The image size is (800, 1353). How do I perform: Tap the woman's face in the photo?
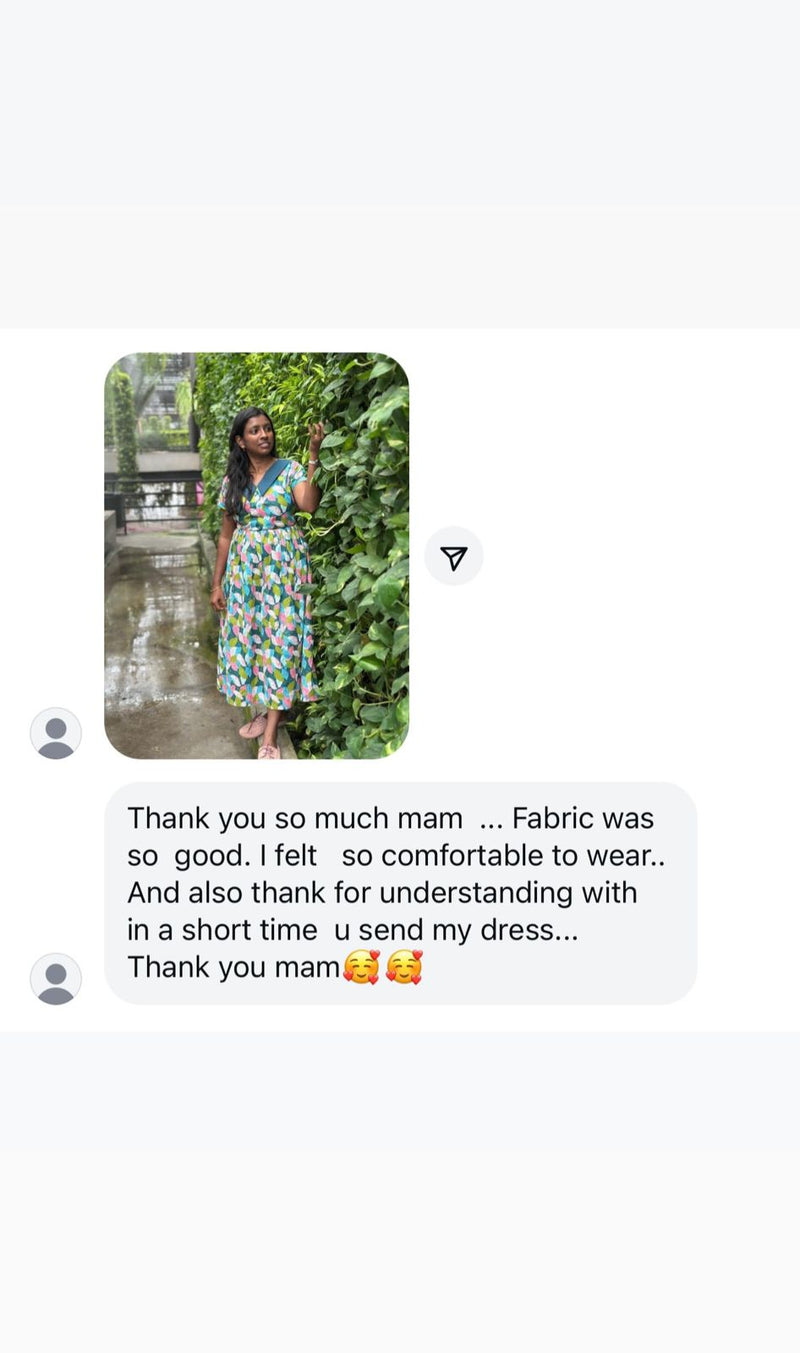click(x=256, y=432)
